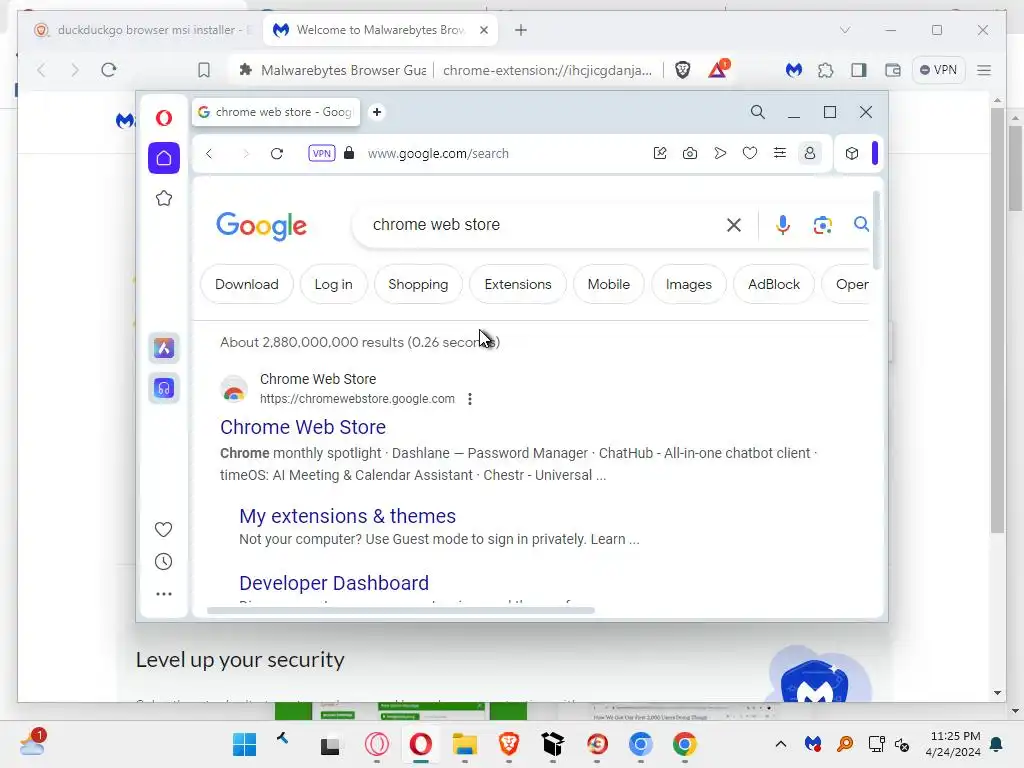Open Brave Shields lion icon
The width and height of the screenshot is (1024, 768).
[682, 70]
